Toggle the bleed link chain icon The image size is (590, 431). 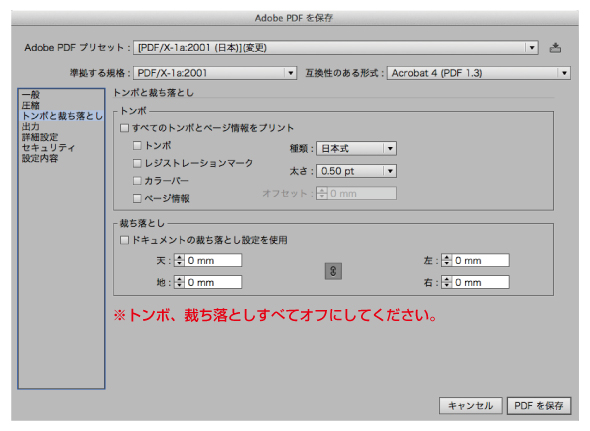point(333,271)
